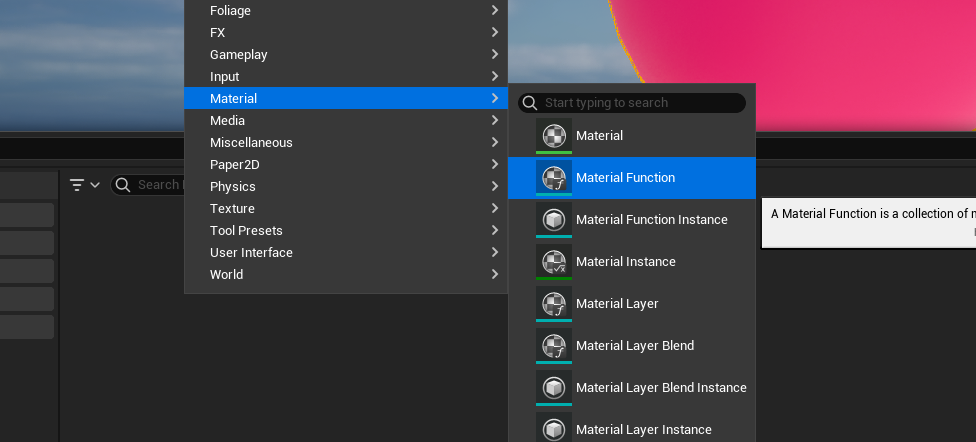Expand the Physics submenu arrow

pos(495,186)
